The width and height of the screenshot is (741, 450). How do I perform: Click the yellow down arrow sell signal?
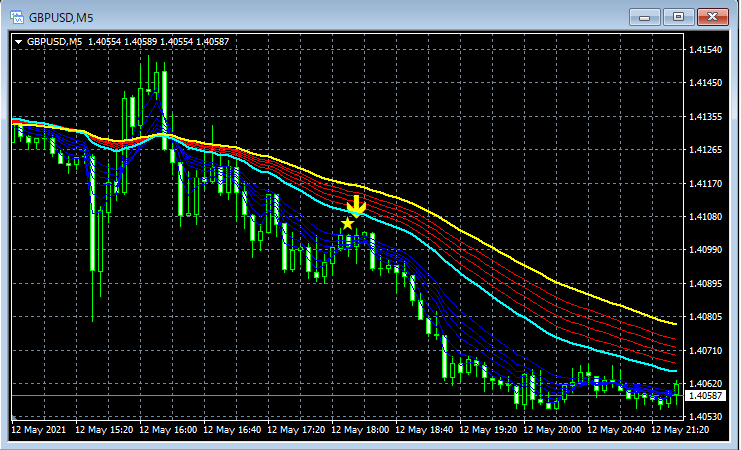click(356, 207)
